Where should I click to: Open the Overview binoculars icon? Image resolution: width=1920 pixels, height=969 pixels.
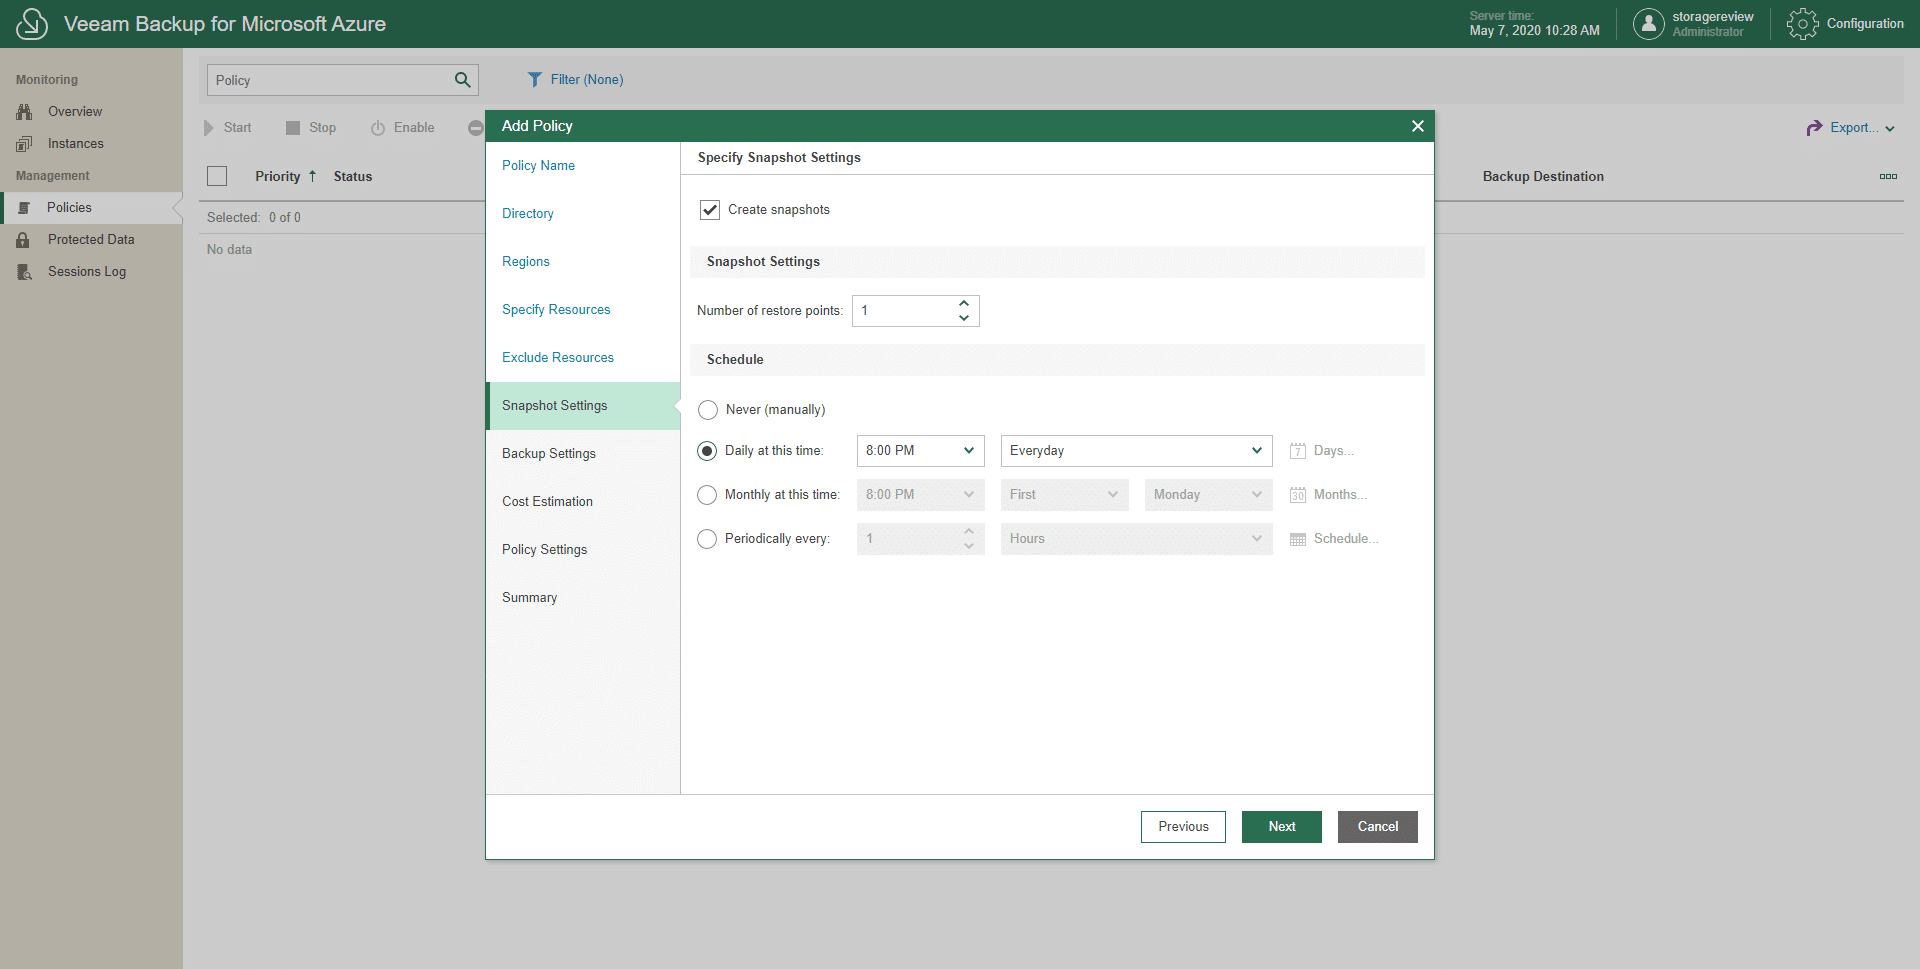(x=24, y=112)
